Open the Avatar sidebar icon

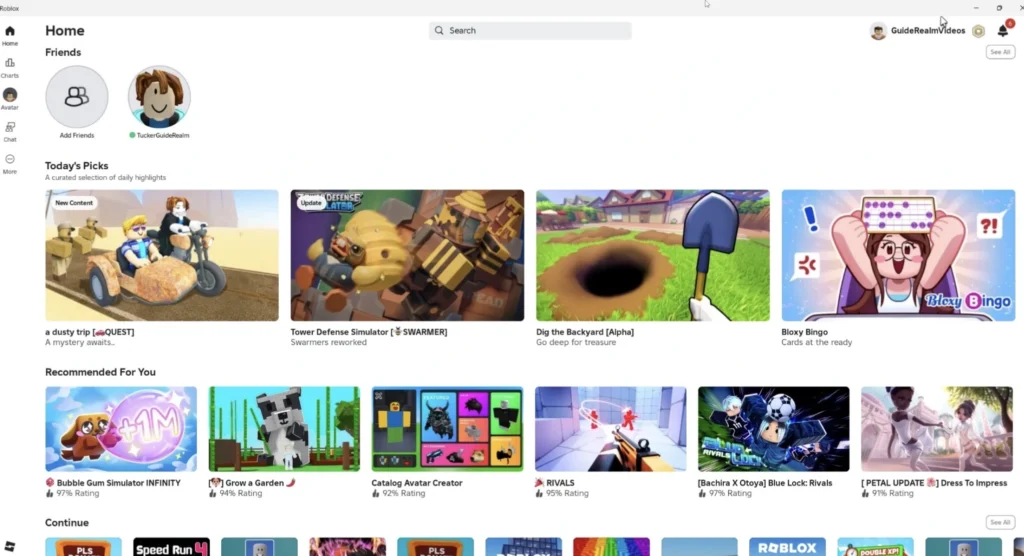tap(10, 95)
